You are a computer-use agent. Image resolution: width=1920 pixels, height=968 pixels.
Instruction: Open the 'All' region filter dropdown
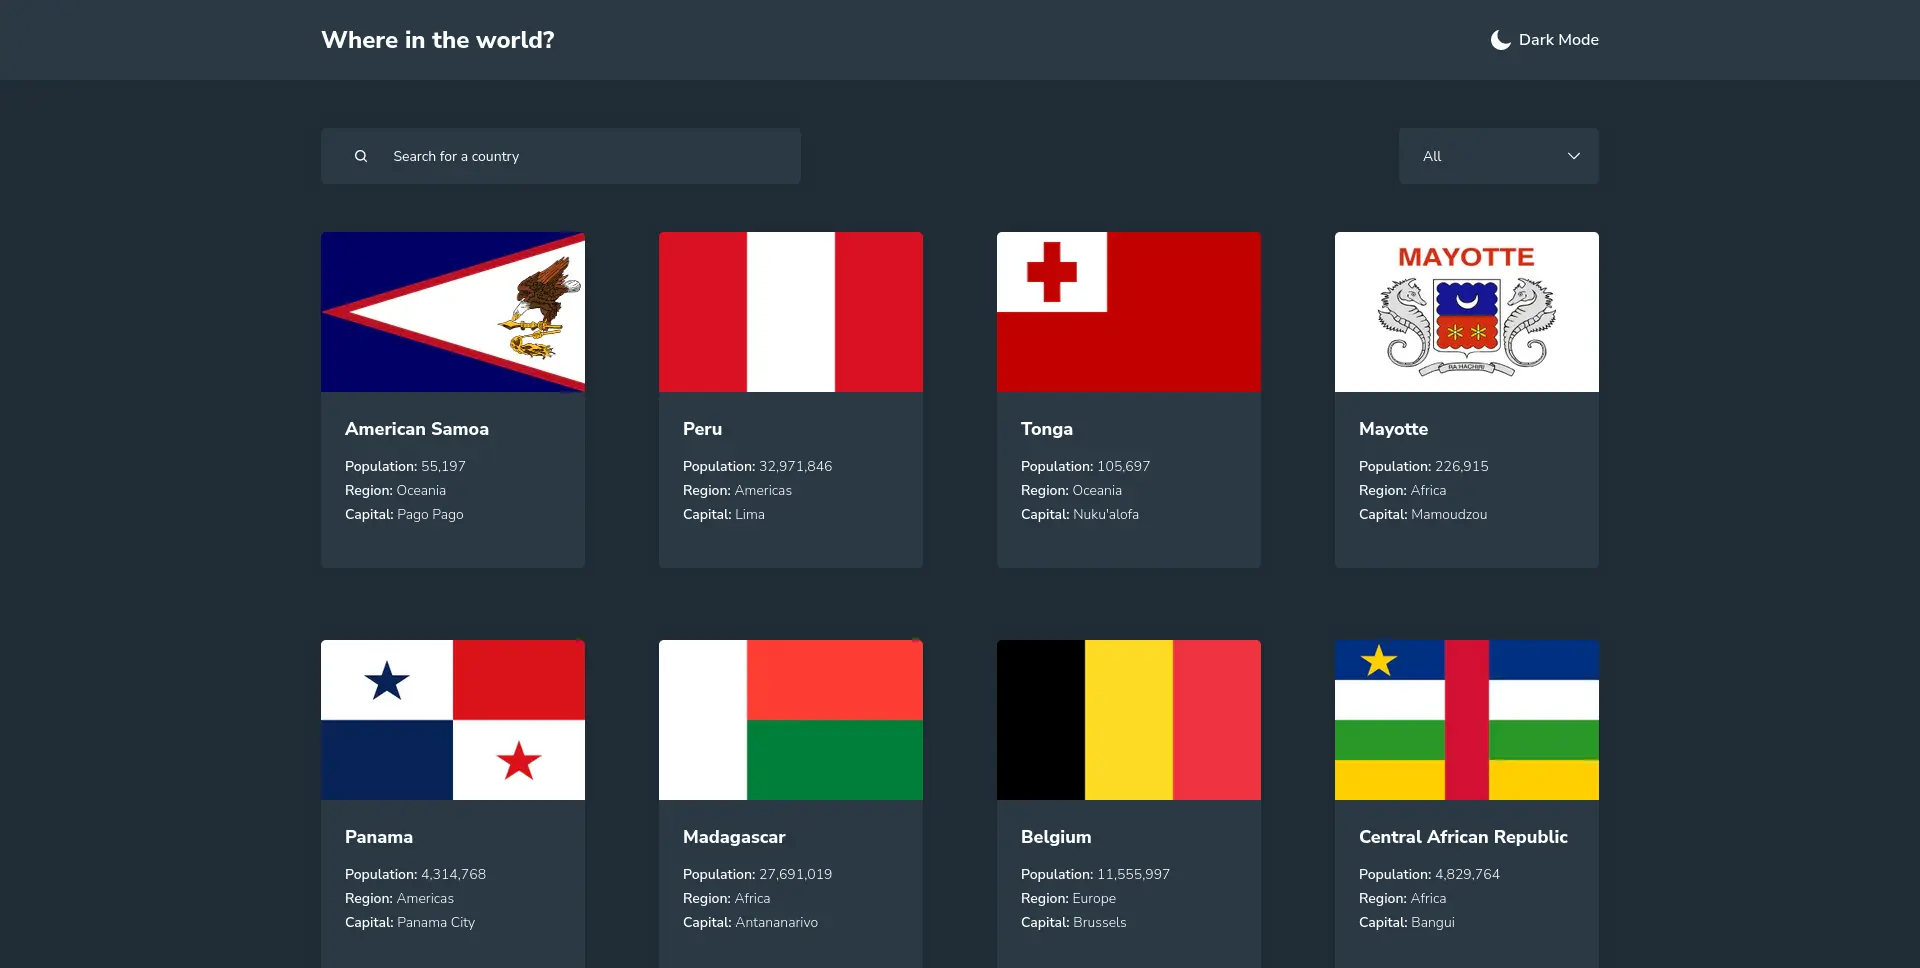pos(1497,156)
